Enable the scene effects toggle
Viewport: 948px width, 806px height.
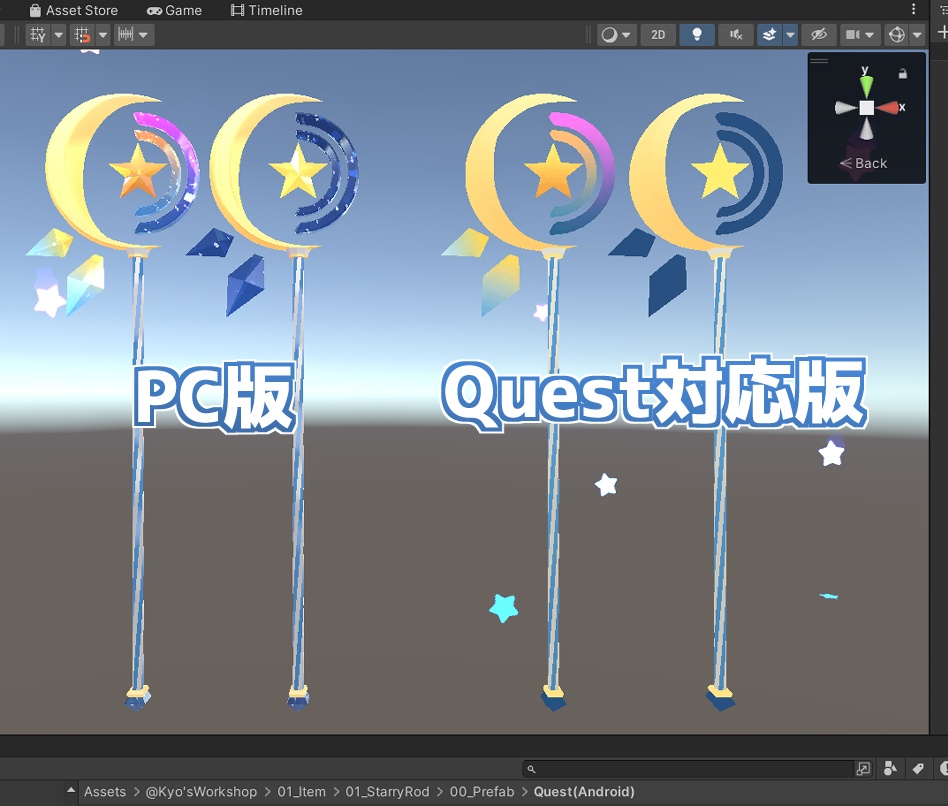pos(769,34)
